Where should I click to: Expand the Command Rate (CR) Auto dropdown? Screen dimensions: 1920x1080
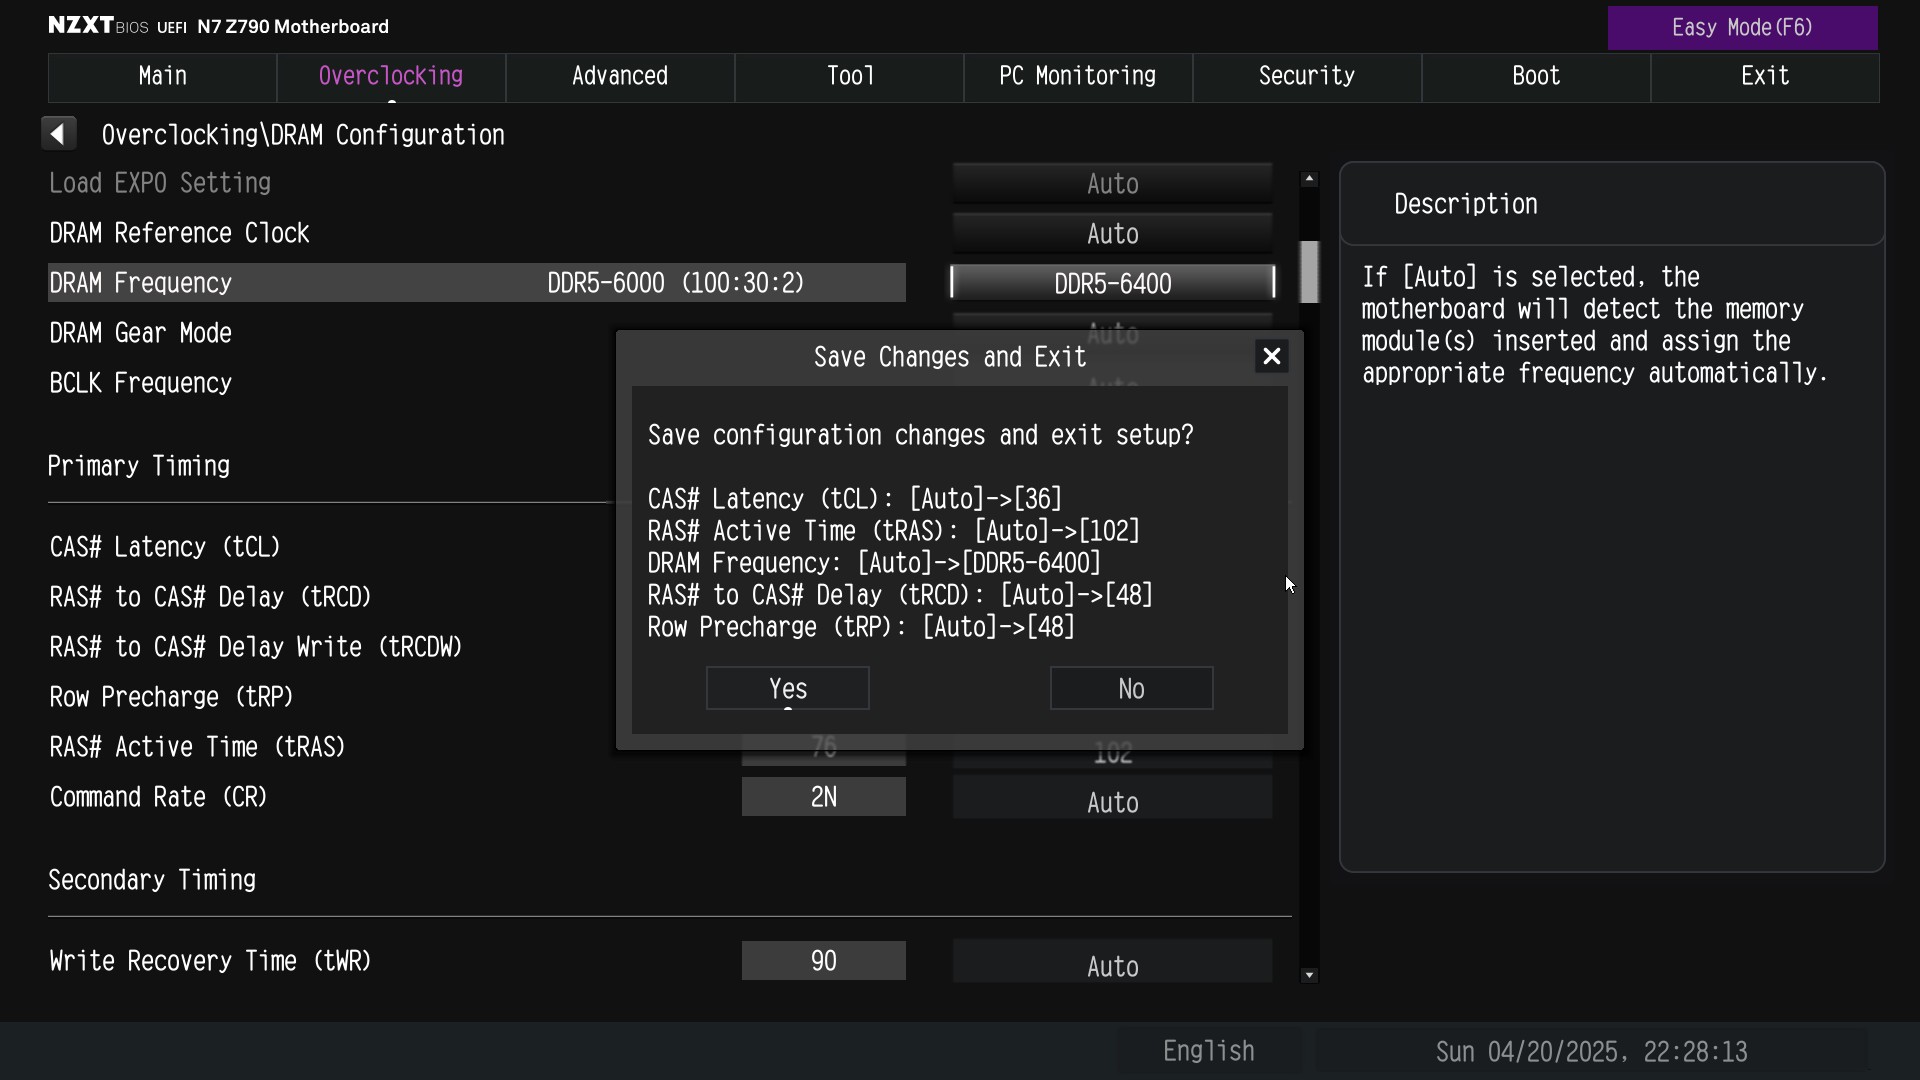1112,802
